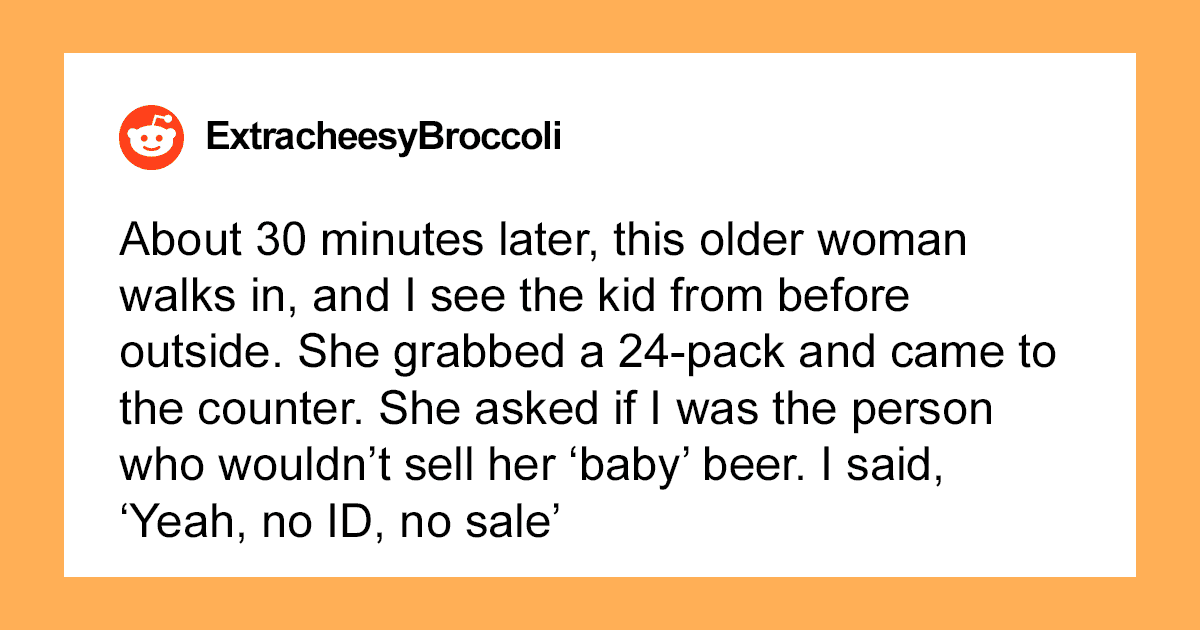Viewport: 1200px width, 630px height.
Task: Click the Reddit snoo avatar icon
Action: point(153,138)
